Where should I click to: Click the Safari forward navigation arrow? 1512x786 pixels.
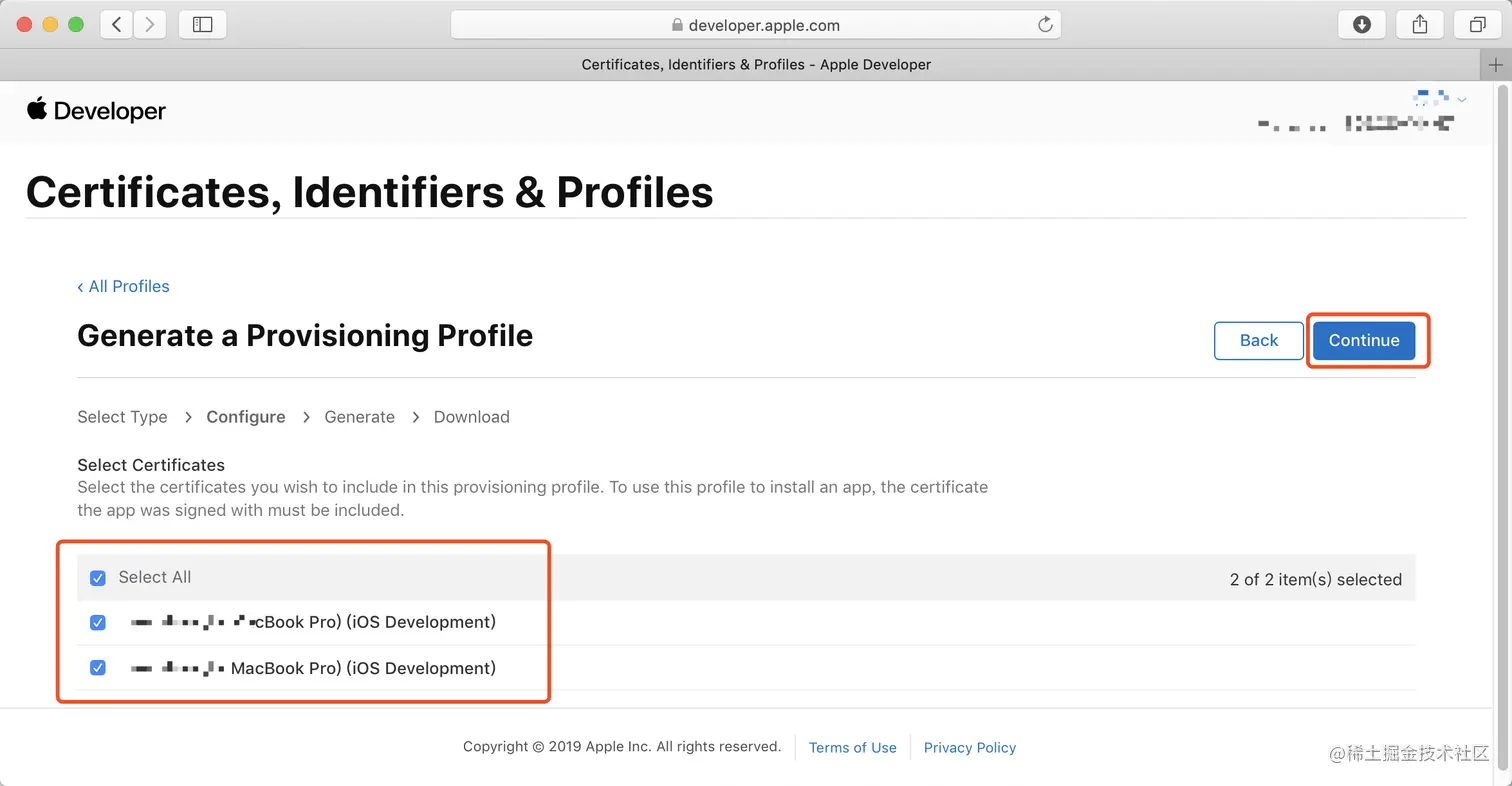click(150, 25)
